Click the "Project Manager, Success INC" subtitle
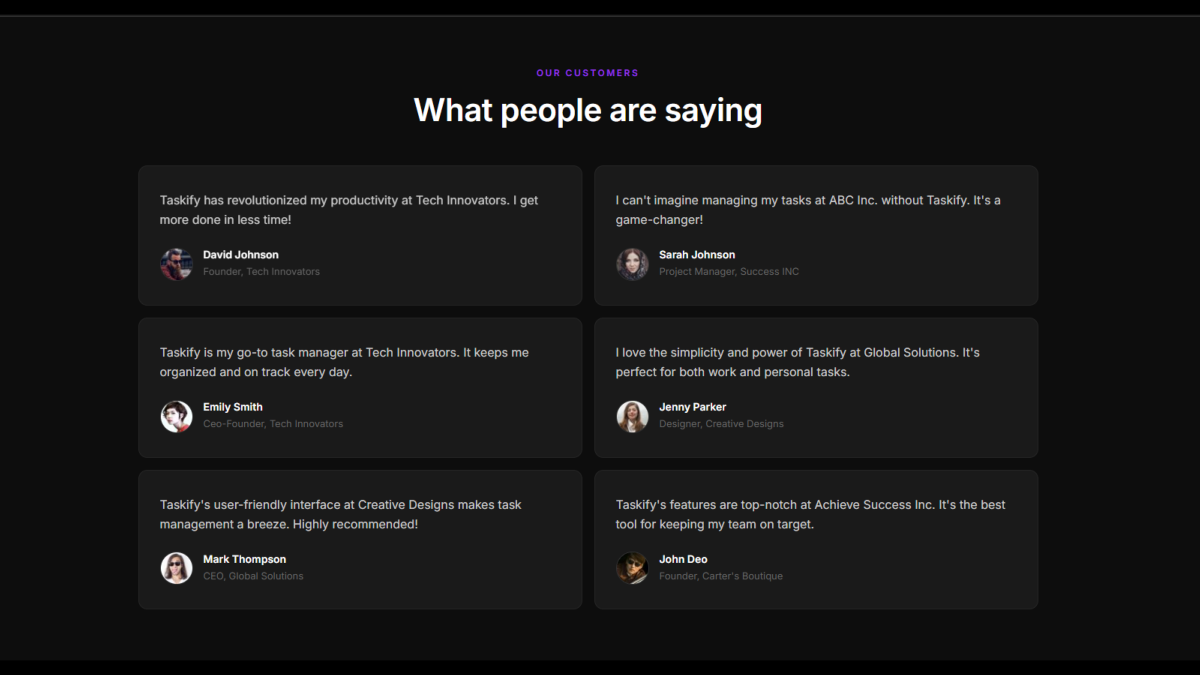Screen dimensions: 1200x675 pyautogui.click(x=729, y=272)
